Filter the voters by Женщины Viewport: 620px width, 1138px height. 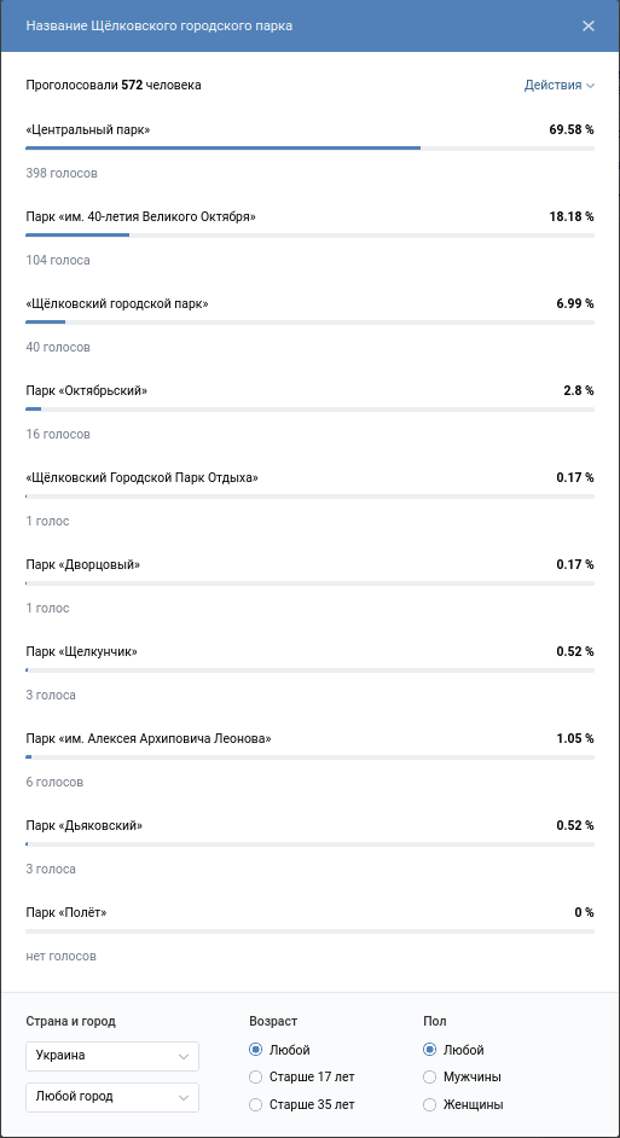click(x=463, y=1105)
